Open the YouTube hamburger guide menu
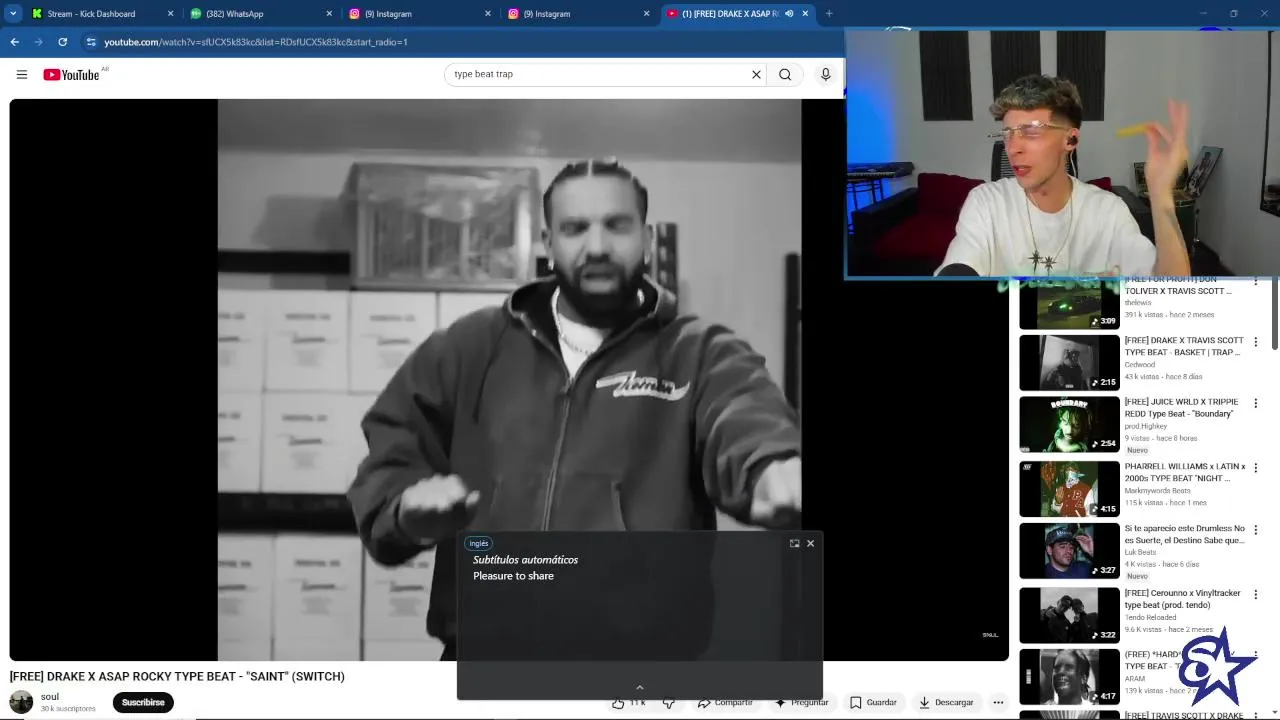1280x720 pixels. click(21, 74)
